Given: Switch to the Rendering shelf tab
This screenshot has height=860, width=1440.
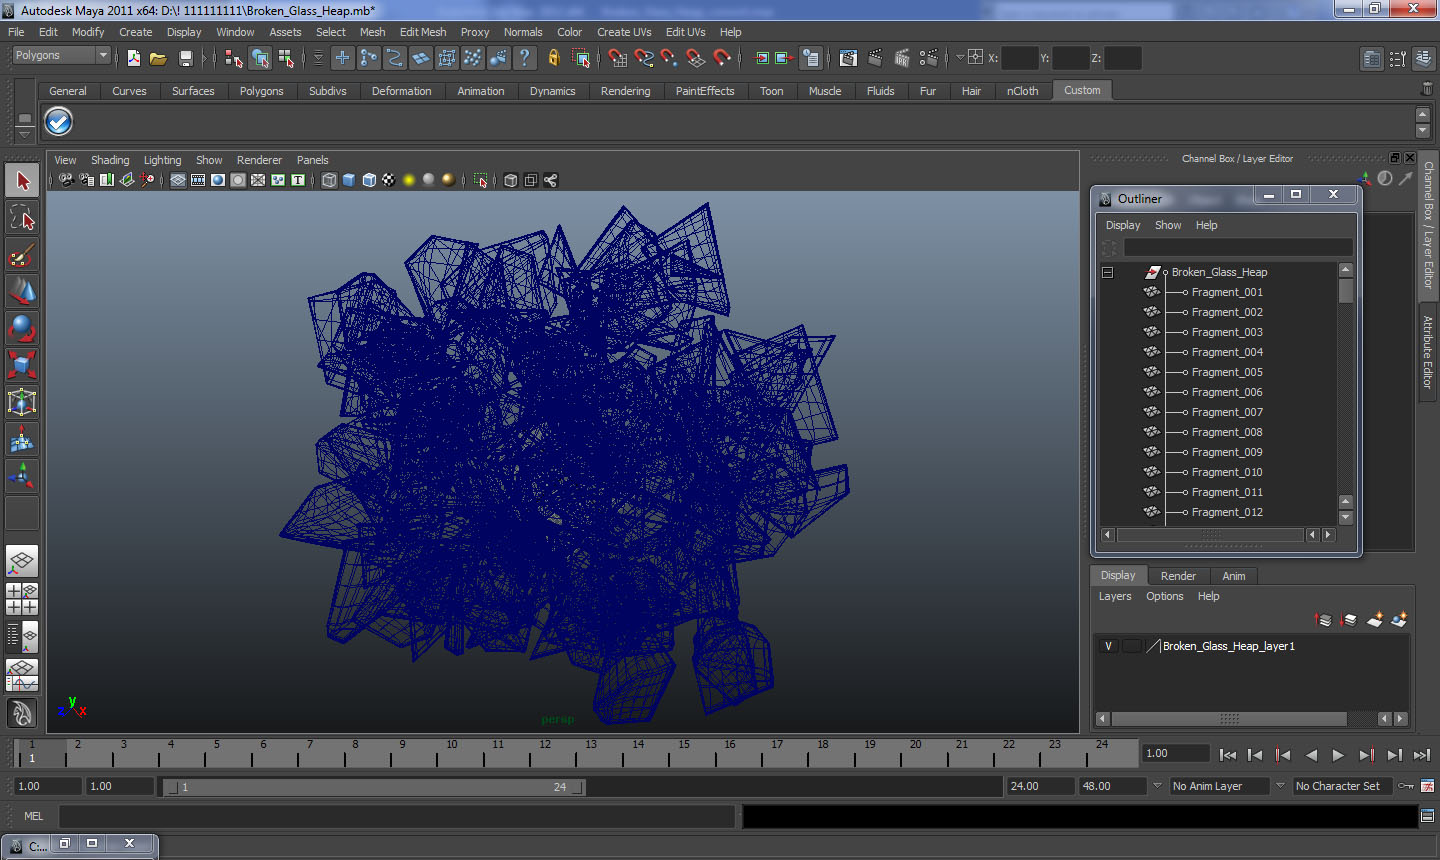Looking at the screenshot, I should (x=625, y=91).
